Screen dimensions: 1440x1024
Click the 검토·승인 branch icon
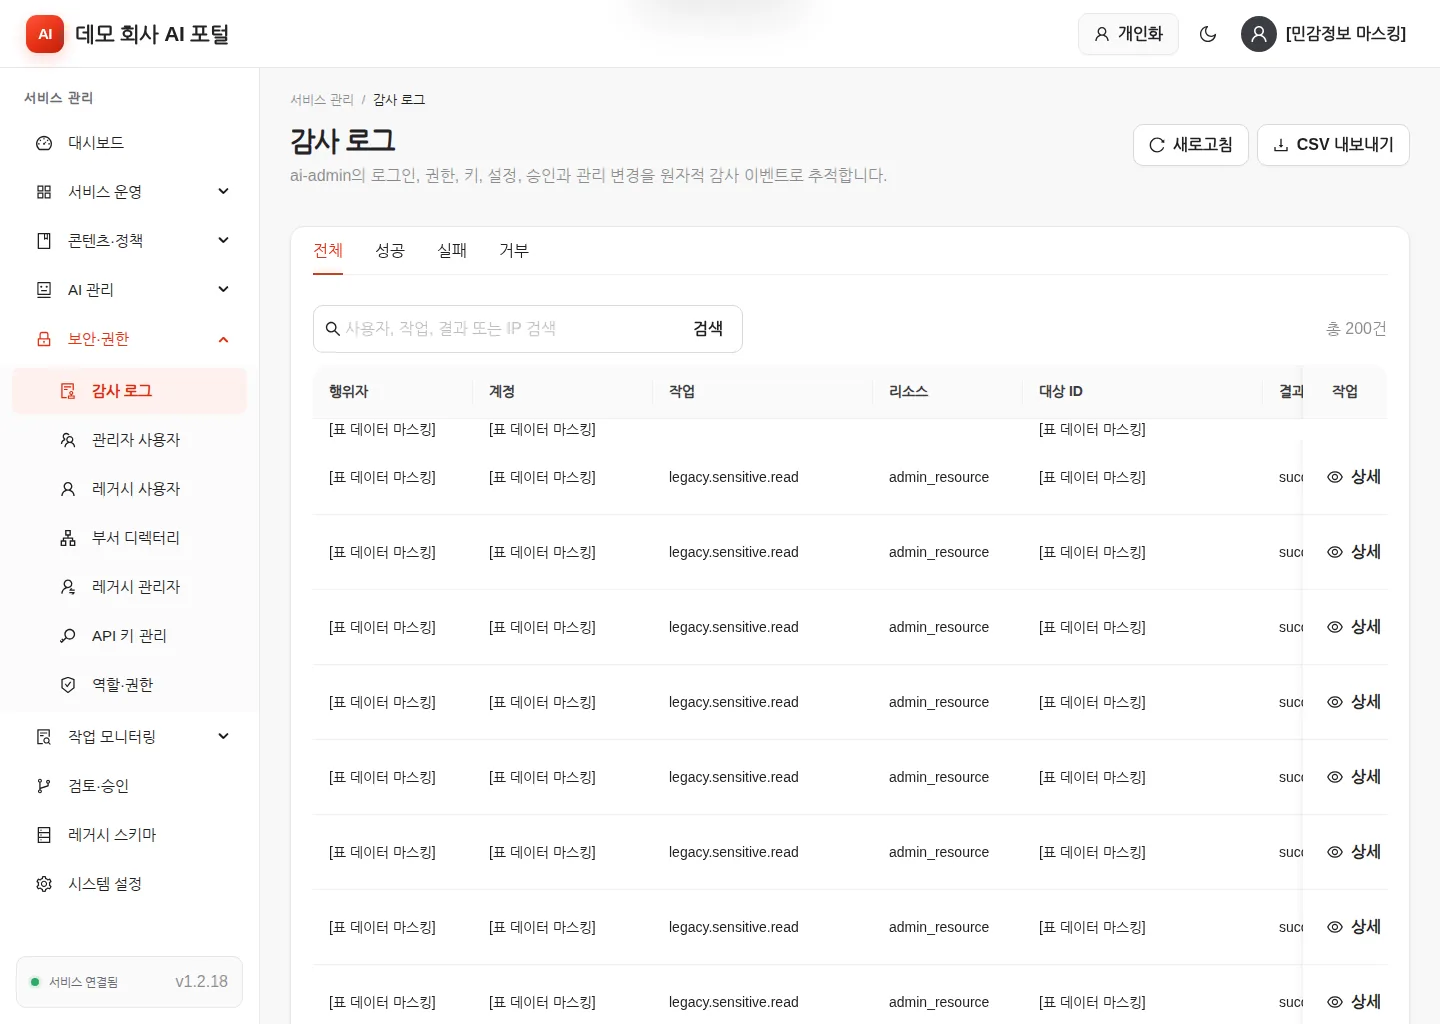tap(44, 786)
